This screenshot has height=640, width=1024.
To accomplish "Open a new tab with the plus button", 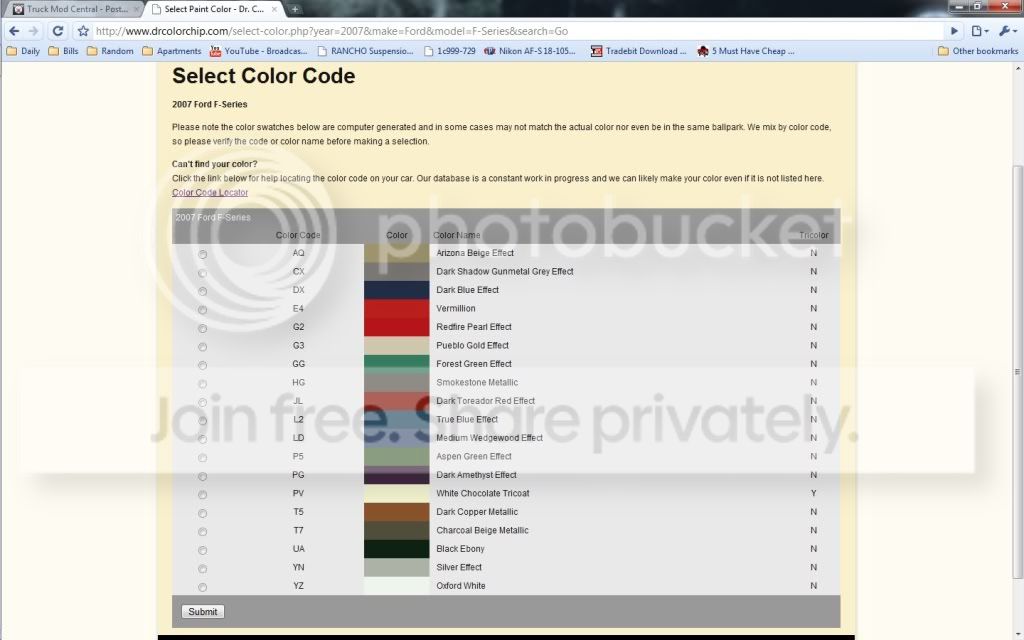I will click(x=295, y=9).
